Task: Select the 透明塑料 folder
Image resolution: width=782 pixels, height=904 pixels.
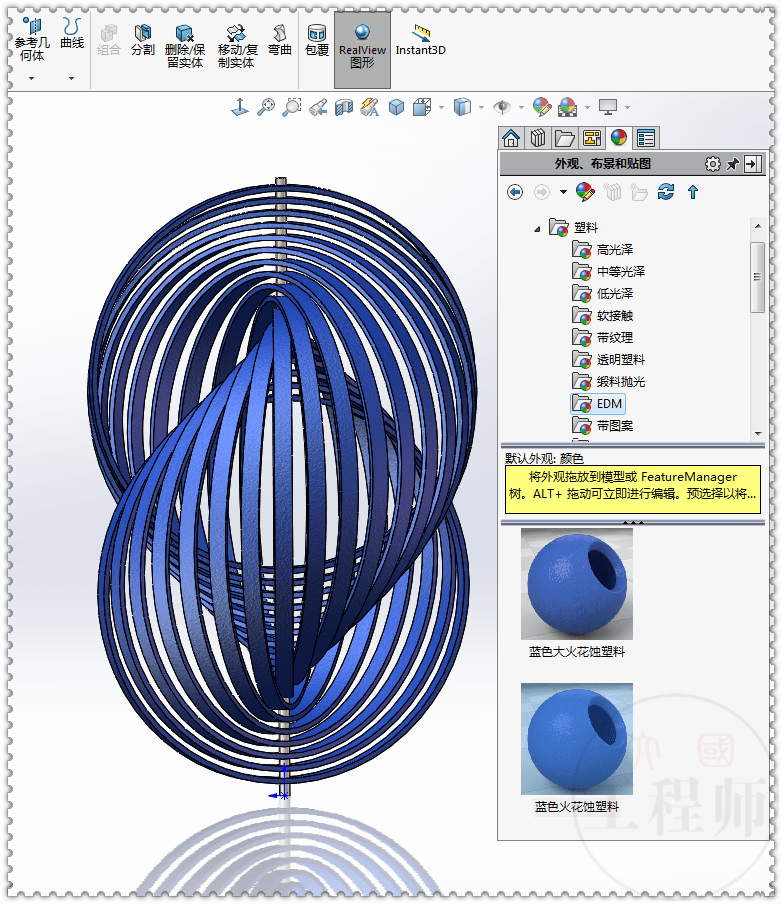Action: click(x=608, y=360)
